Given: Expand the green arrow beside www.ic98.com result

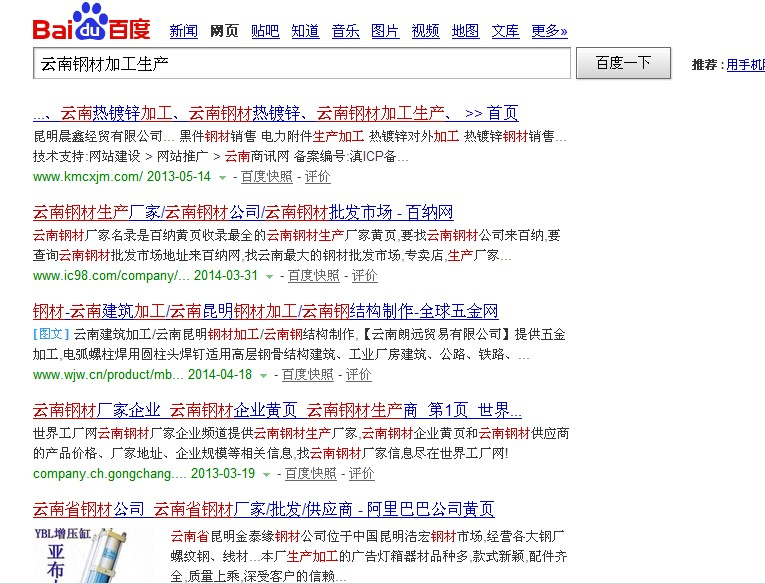Looking at the screenshot, I should tap(269, 277).
